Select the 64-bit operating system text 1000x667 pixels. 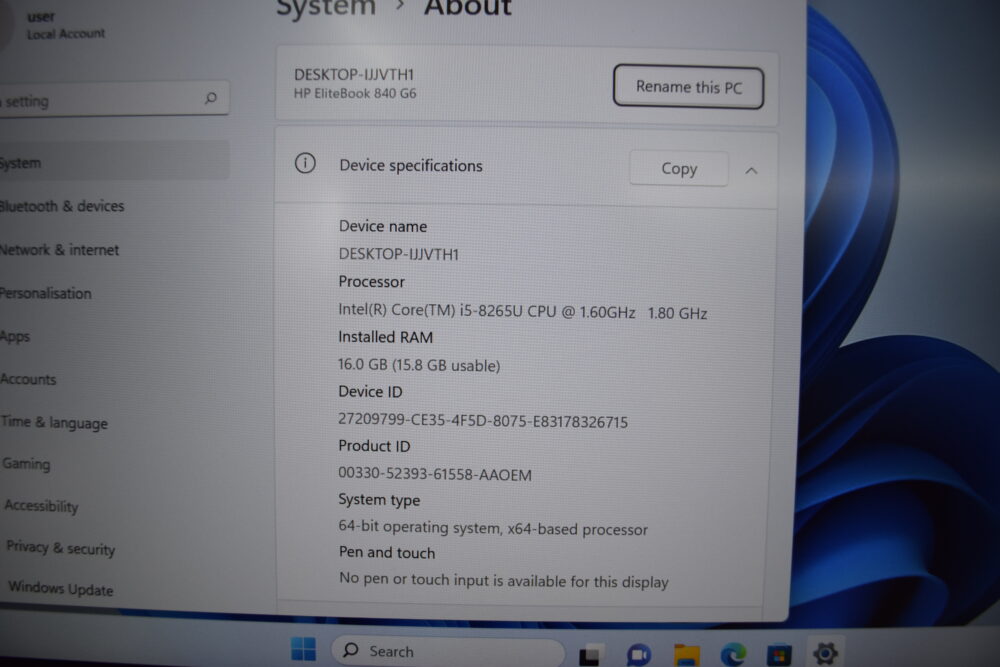492,528
